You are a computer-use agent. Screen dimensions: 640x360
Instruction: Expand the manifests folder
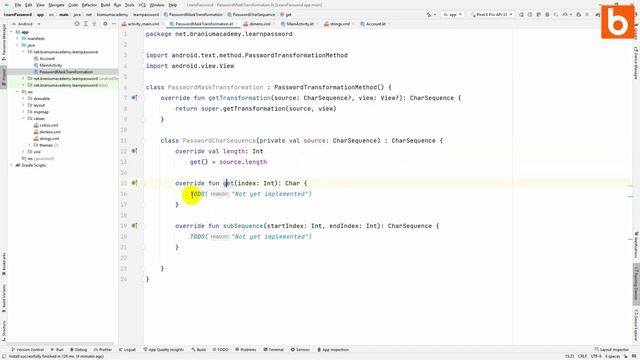coord(18,38)
